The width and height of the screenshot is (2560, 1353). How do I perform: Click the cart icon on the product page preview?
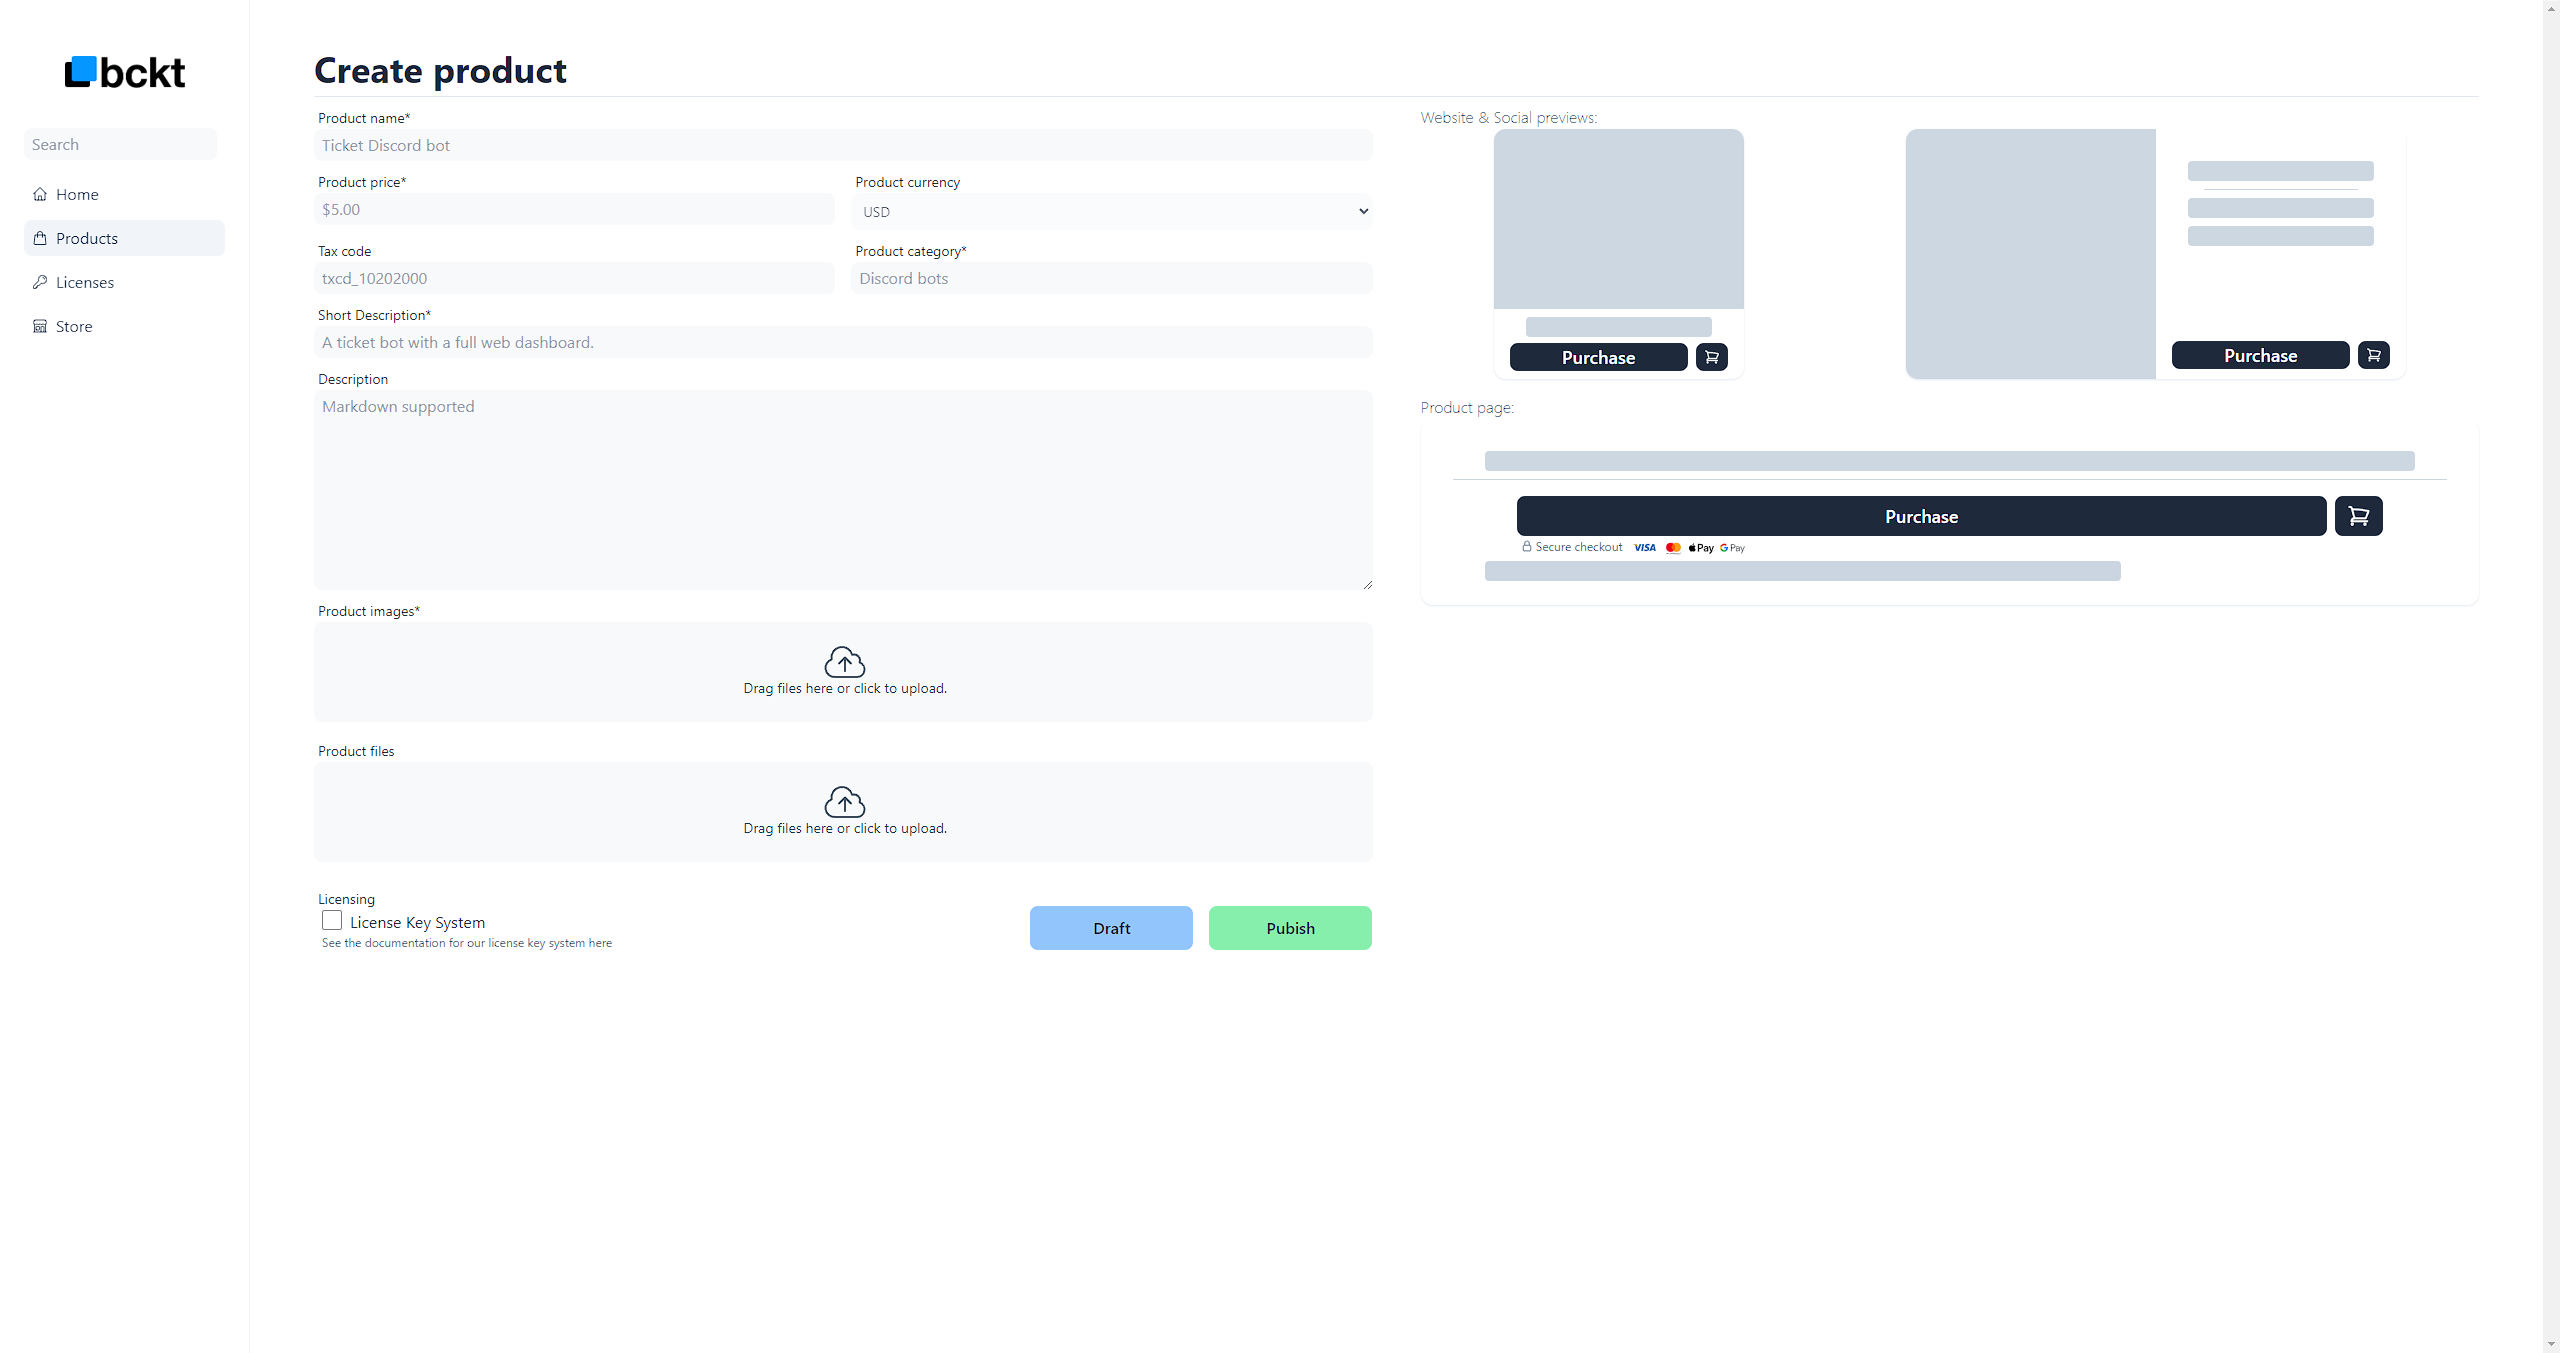pos(2358,516)
